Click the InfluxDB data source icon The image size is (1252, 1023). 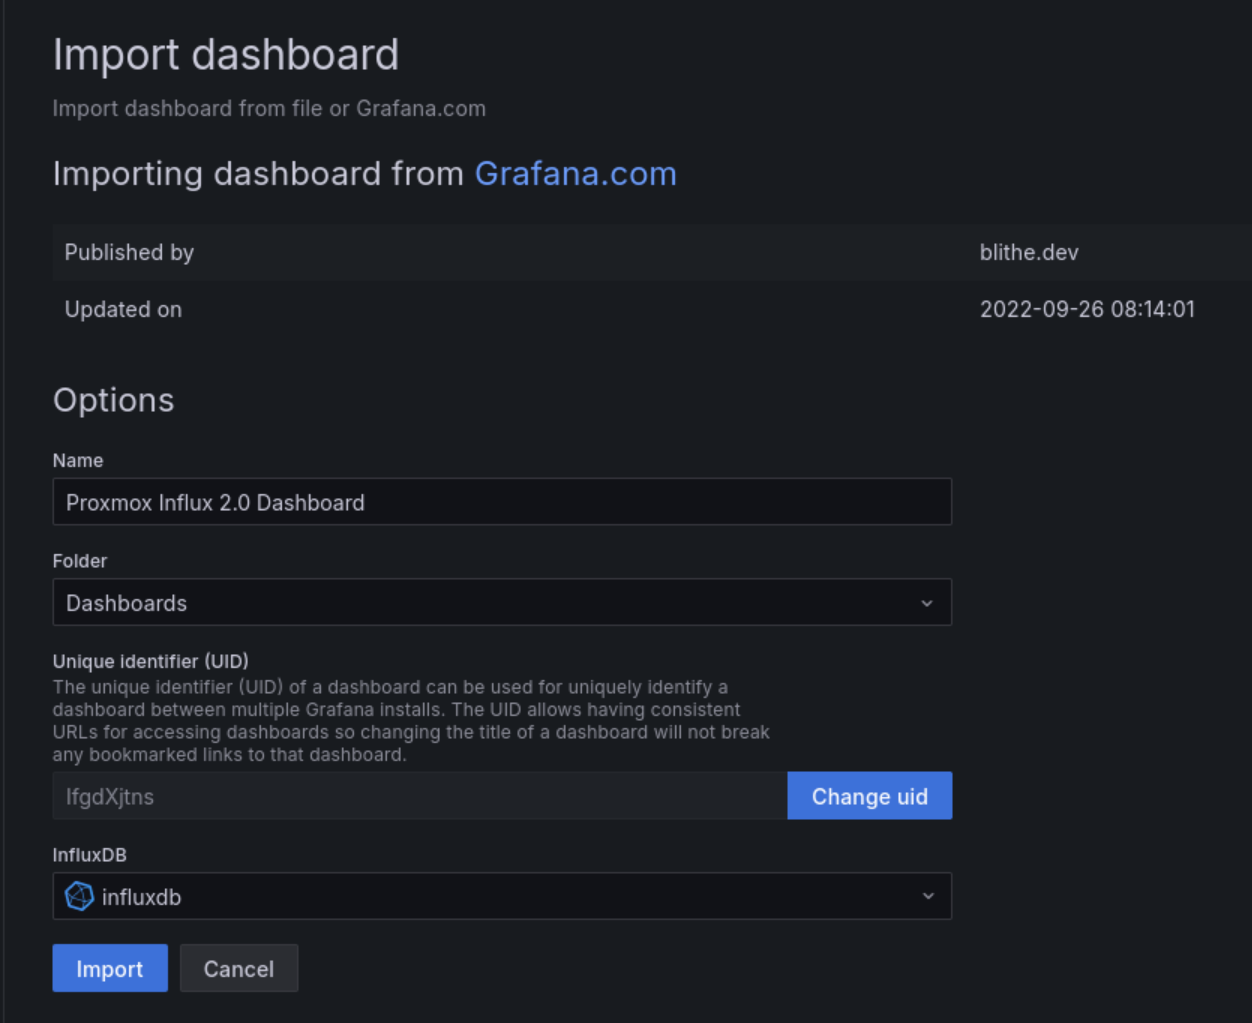[79, 896]
